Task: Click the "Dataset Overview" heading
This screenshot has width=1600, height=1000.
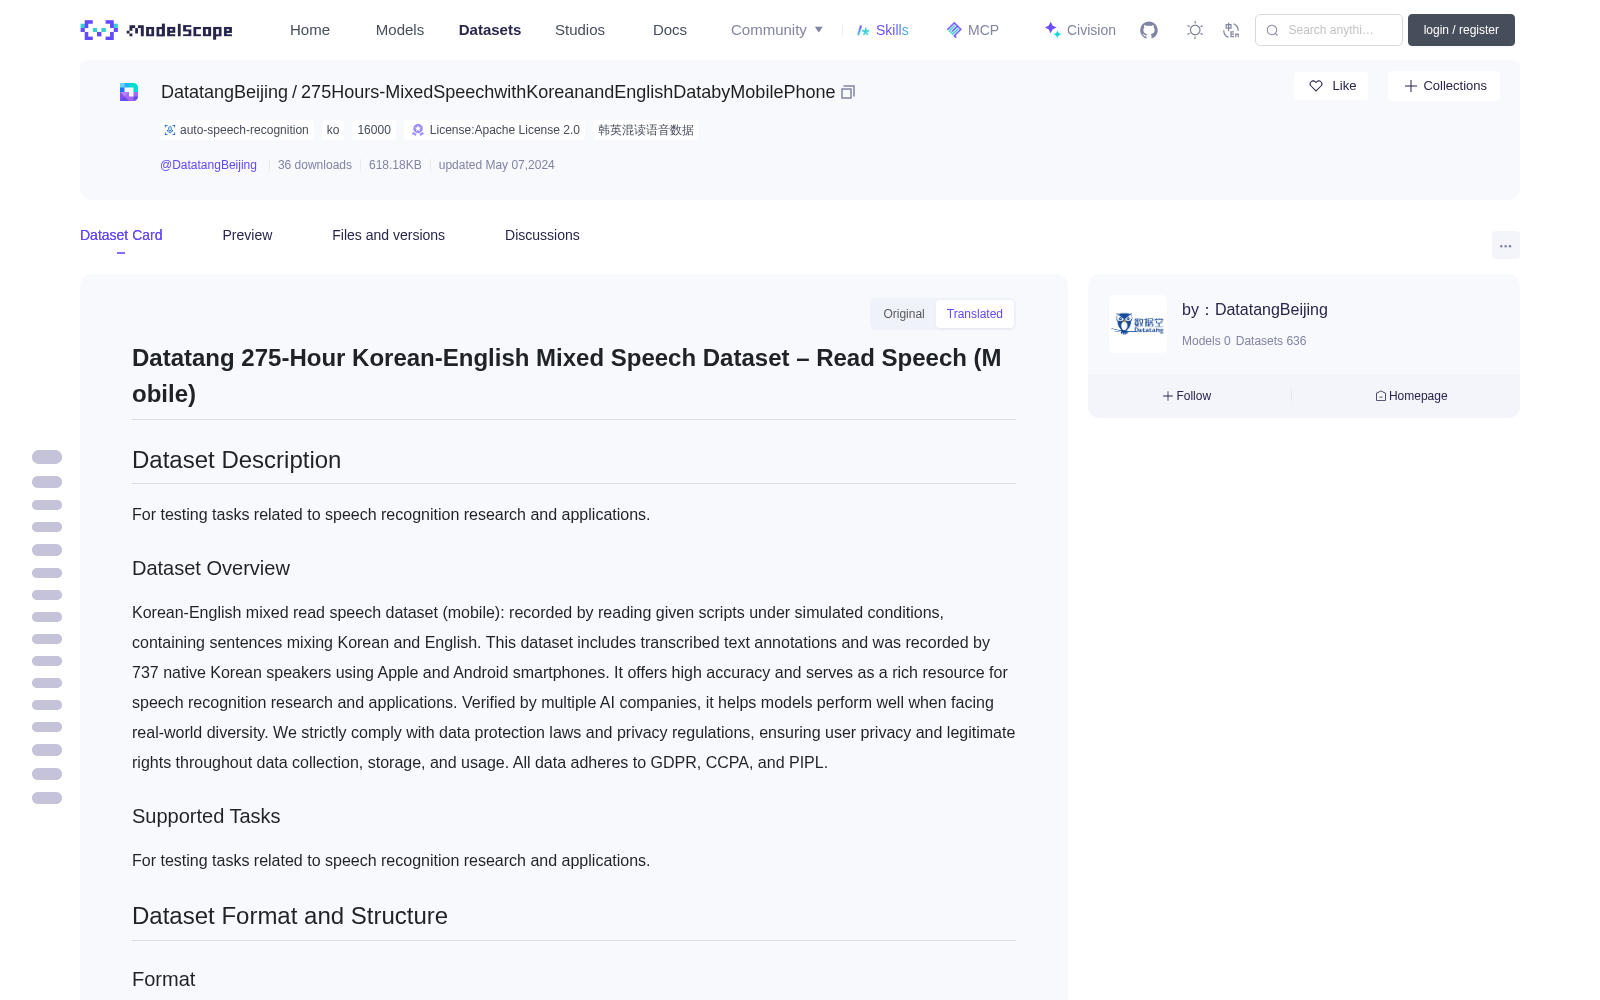Action: (211, 568)
